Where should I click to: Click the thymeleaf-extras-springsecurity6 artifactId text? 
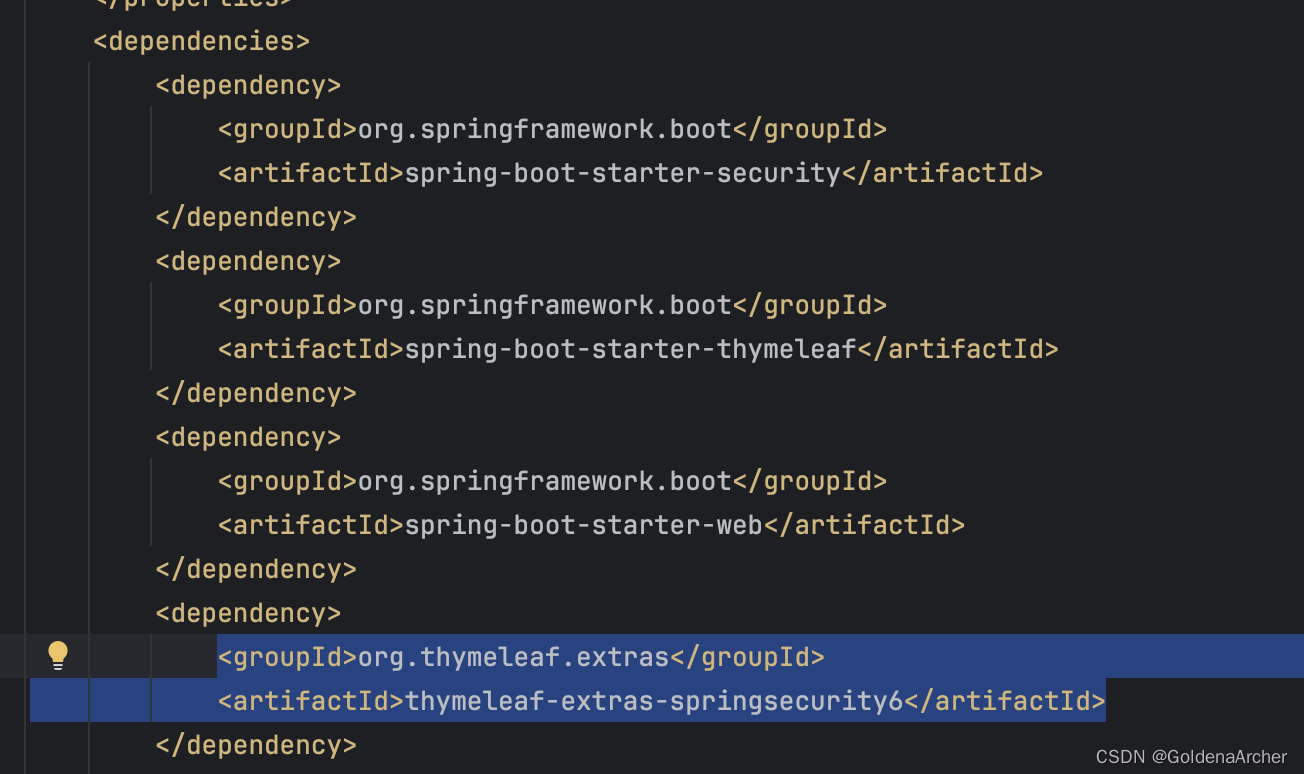[x=653, y=702]
